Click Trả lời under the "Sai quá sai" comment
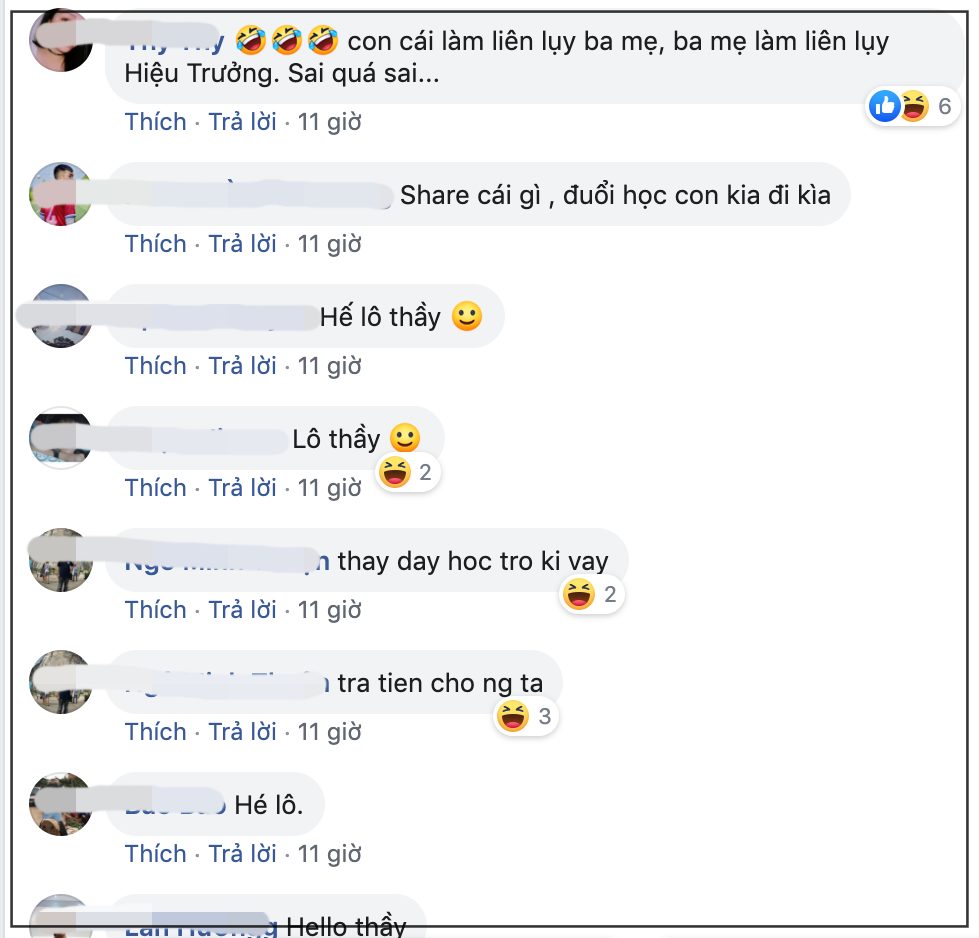The image size is (979, 938). pyautogui.click(x=242, y=122)
